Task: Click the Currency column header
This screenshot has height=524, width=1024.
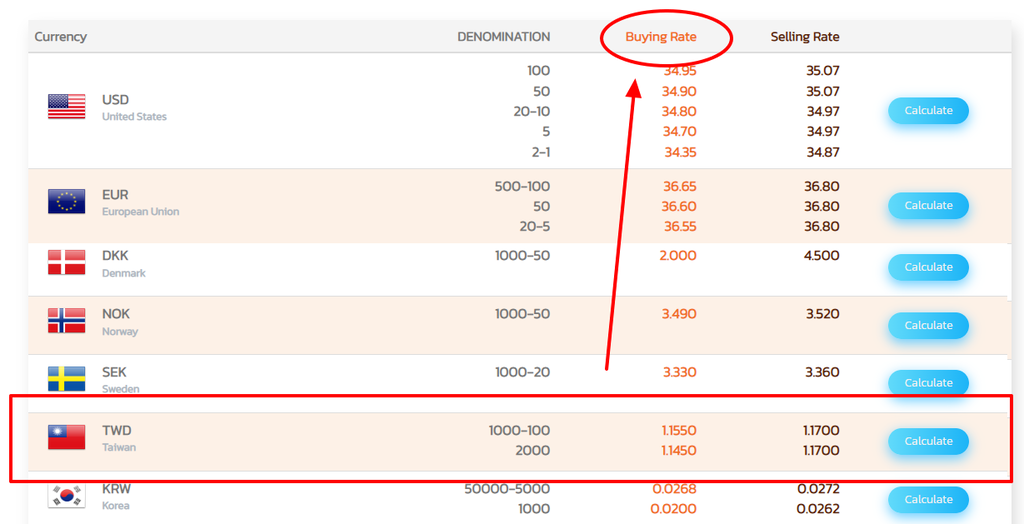Action: tap(61, 37)
